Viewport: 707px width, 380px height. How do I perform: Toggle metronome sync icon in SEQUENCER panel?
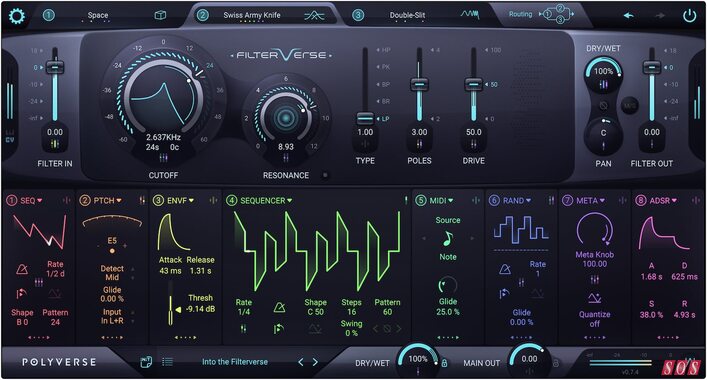[x=280, y=307]
